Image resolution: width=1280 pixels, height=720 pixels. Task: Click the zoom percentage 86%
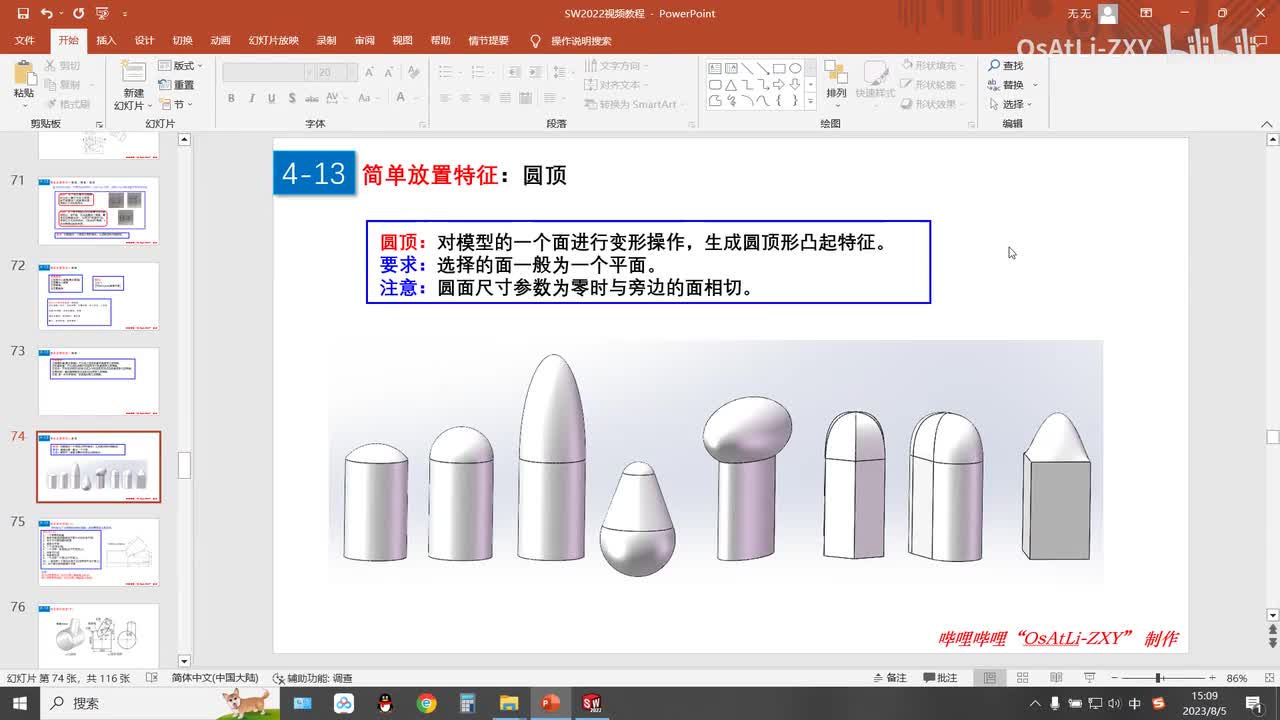click(x=1237, y=678)
